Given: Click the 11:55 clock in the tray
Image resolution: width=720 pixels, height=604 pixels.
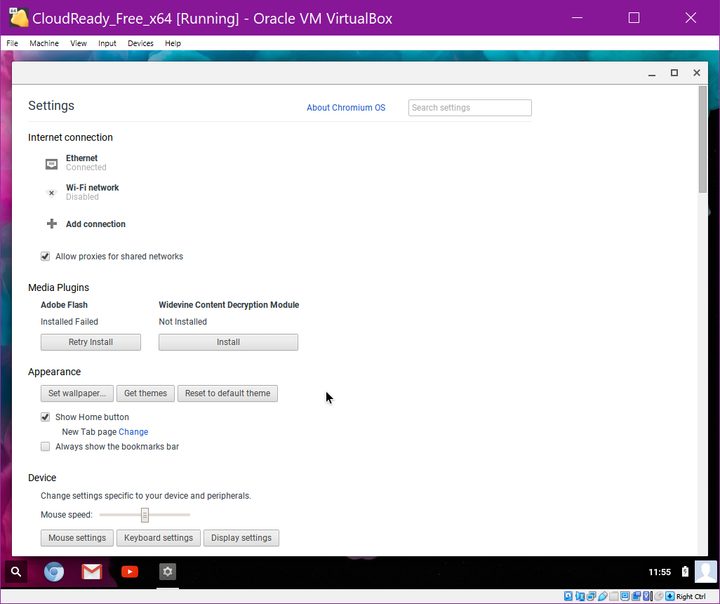Looking at the screenshot, I should click(659, 572).
